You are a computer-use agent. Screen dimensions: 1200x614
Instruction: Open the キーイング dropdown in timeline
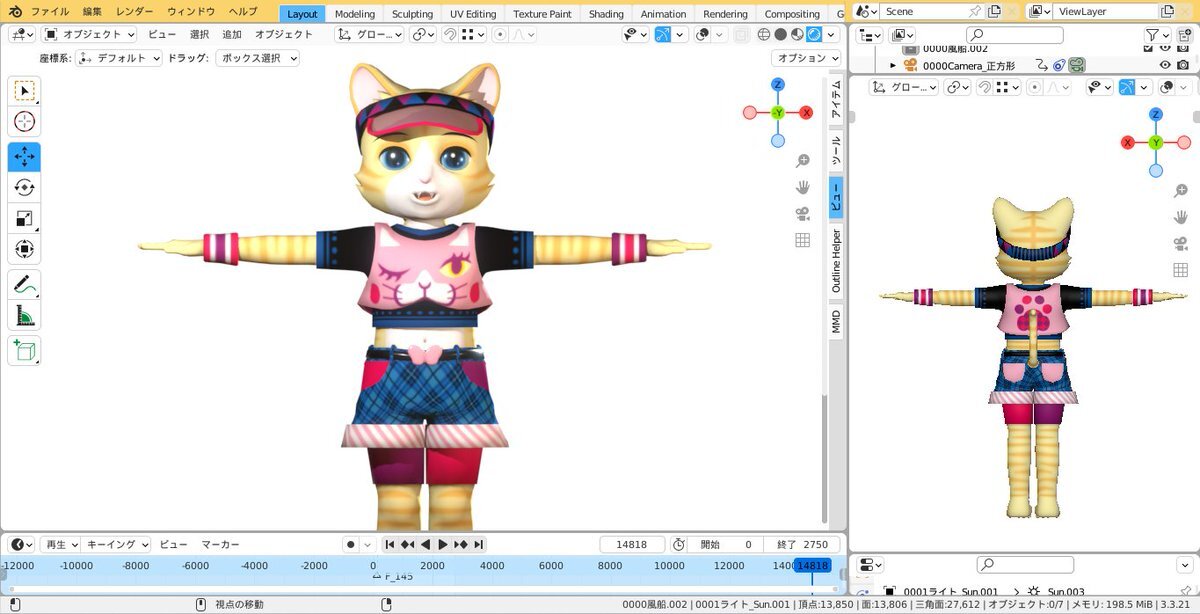pos(118,545)
